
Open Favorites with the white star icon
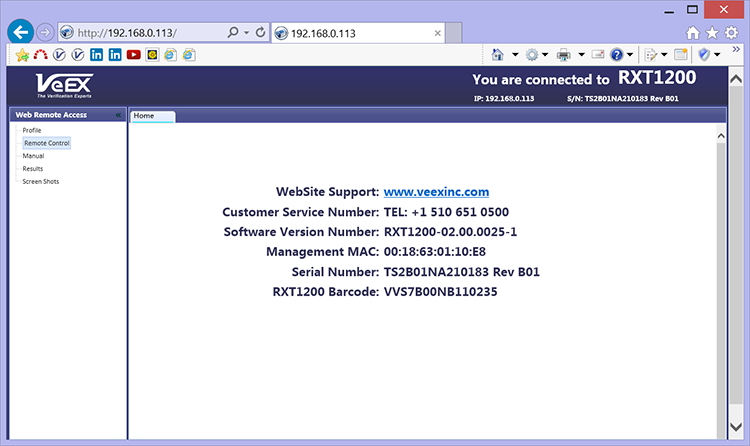[x=712, y=33]
